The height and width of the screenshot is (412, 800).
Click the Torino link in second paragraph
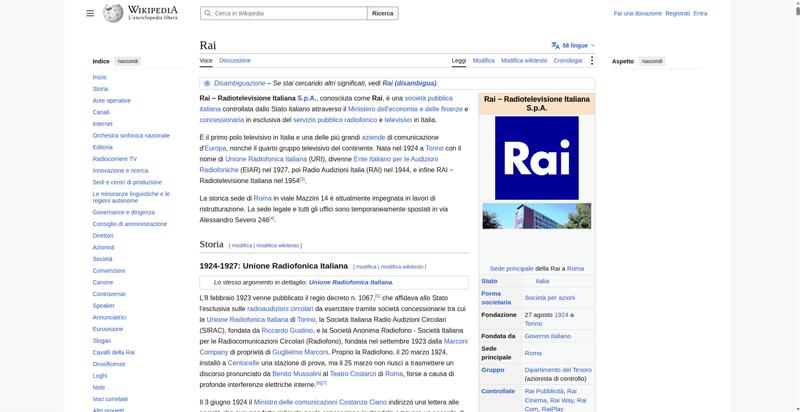pyautogui.click(x=434, y=148)
